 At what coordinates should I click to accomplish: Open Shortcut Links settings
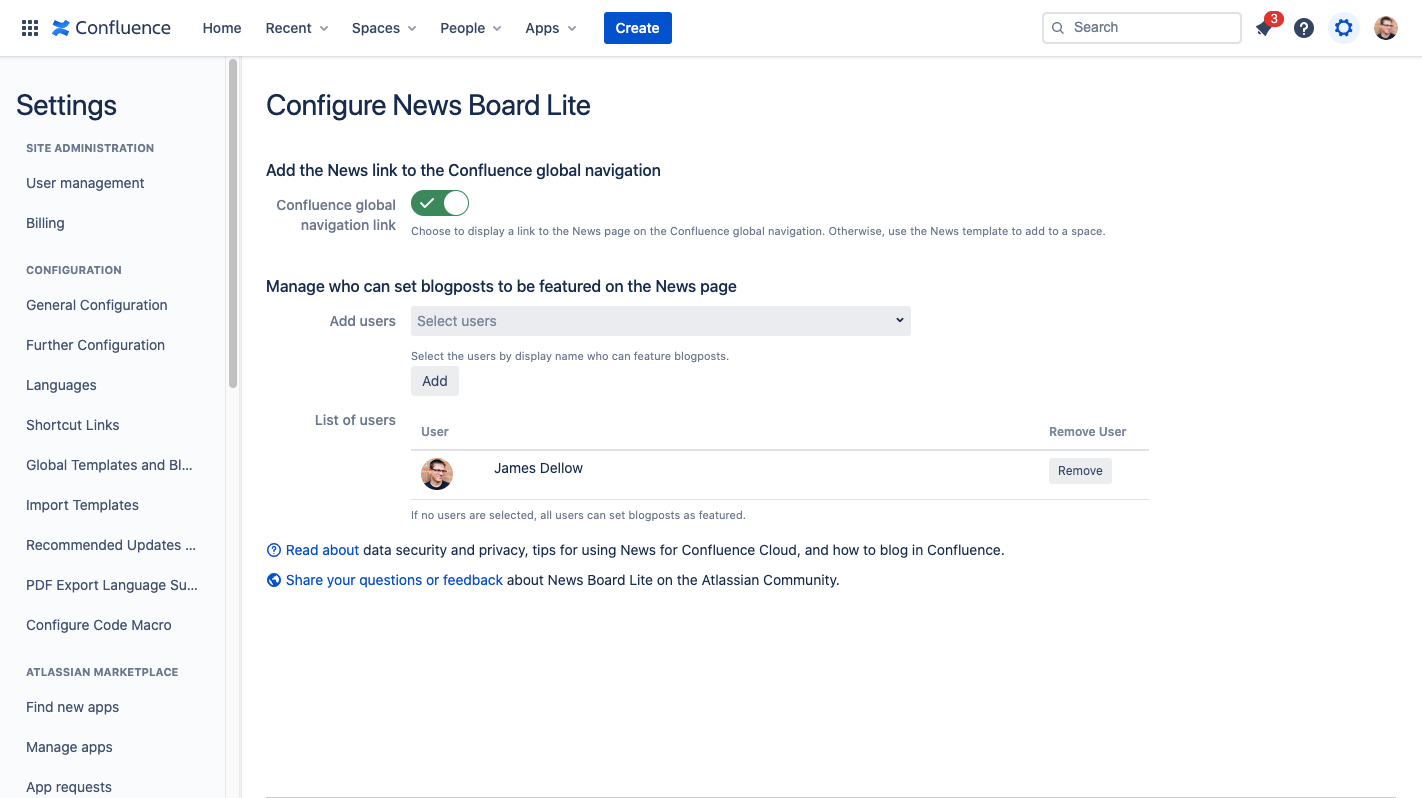click(72, 425)
